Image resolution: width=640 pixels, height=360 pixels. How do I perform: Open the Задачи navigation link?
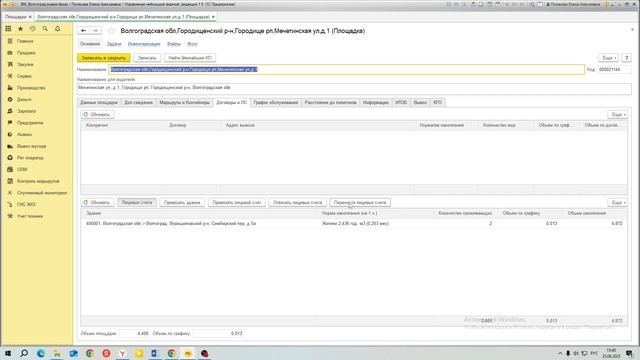(x=114, y=44)
